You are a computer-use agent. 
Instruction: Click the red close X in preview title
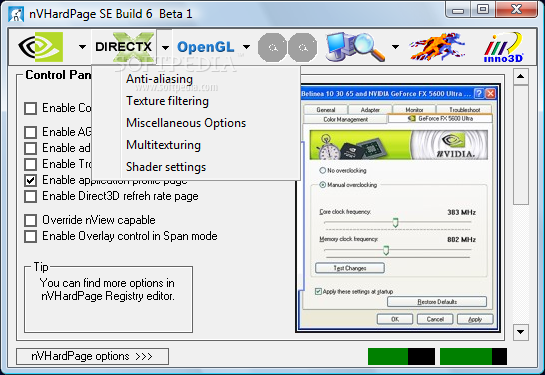coord(490,93)
